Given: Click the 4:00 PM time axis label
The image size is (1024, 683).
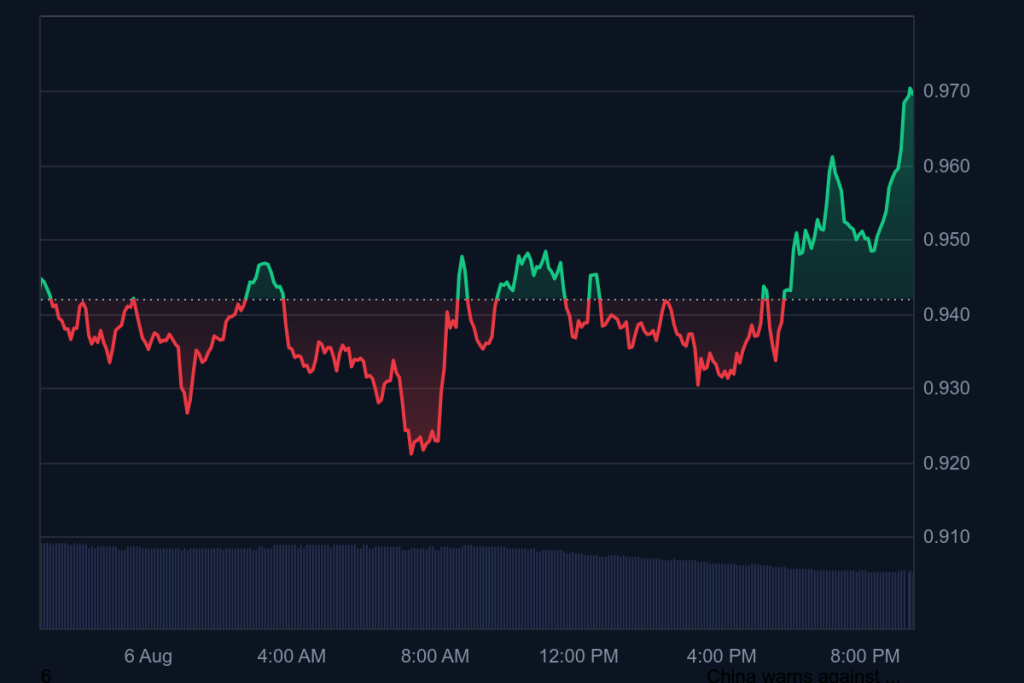Looking at the screenshot, I should [722, 657].
